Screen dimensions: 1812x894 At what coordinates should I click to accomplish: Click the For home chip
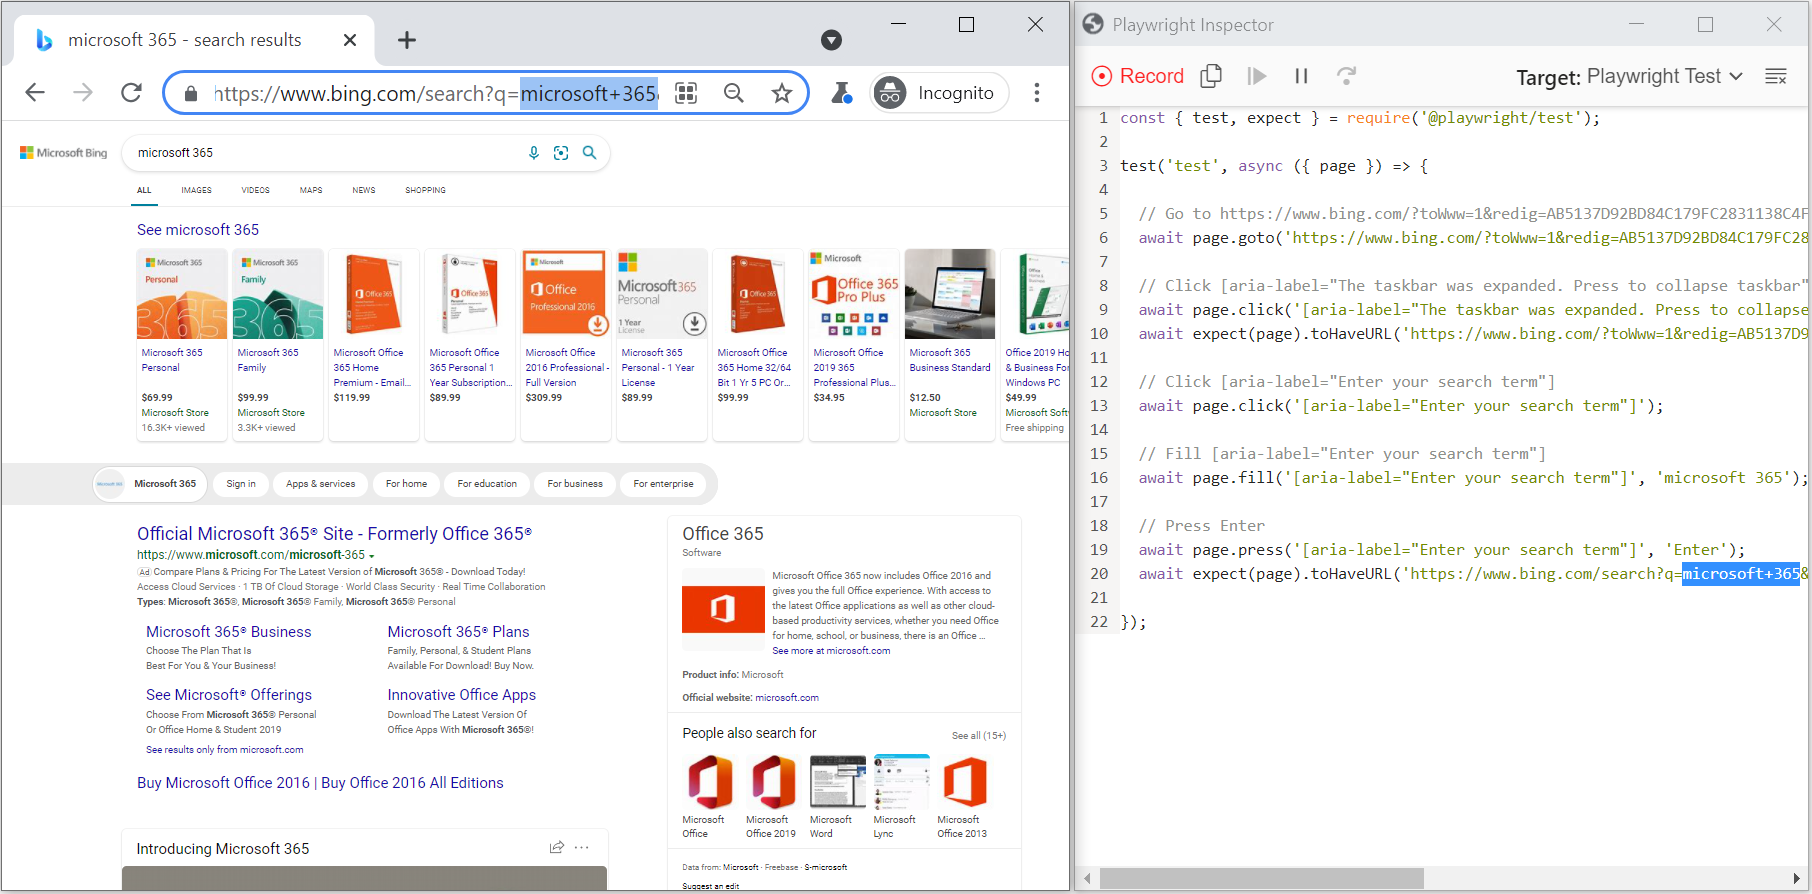coord(406,484)
